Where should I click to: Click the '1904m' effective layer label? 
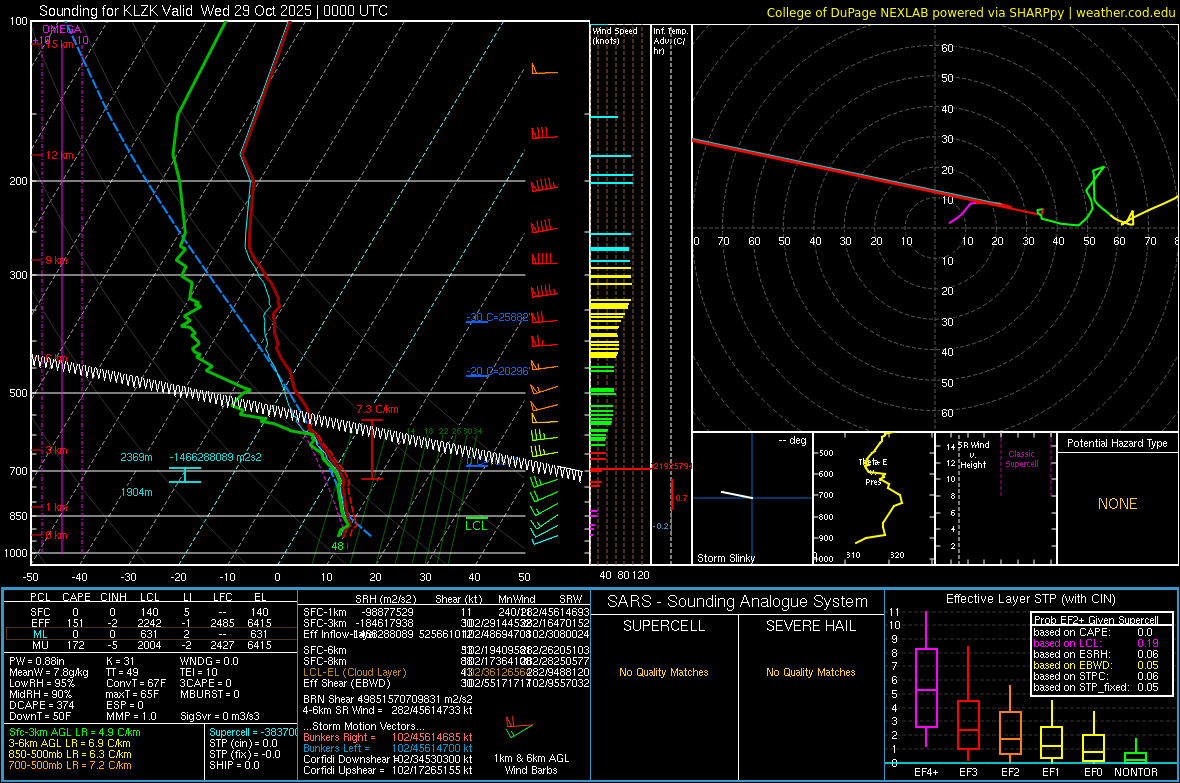click(136, 492)
